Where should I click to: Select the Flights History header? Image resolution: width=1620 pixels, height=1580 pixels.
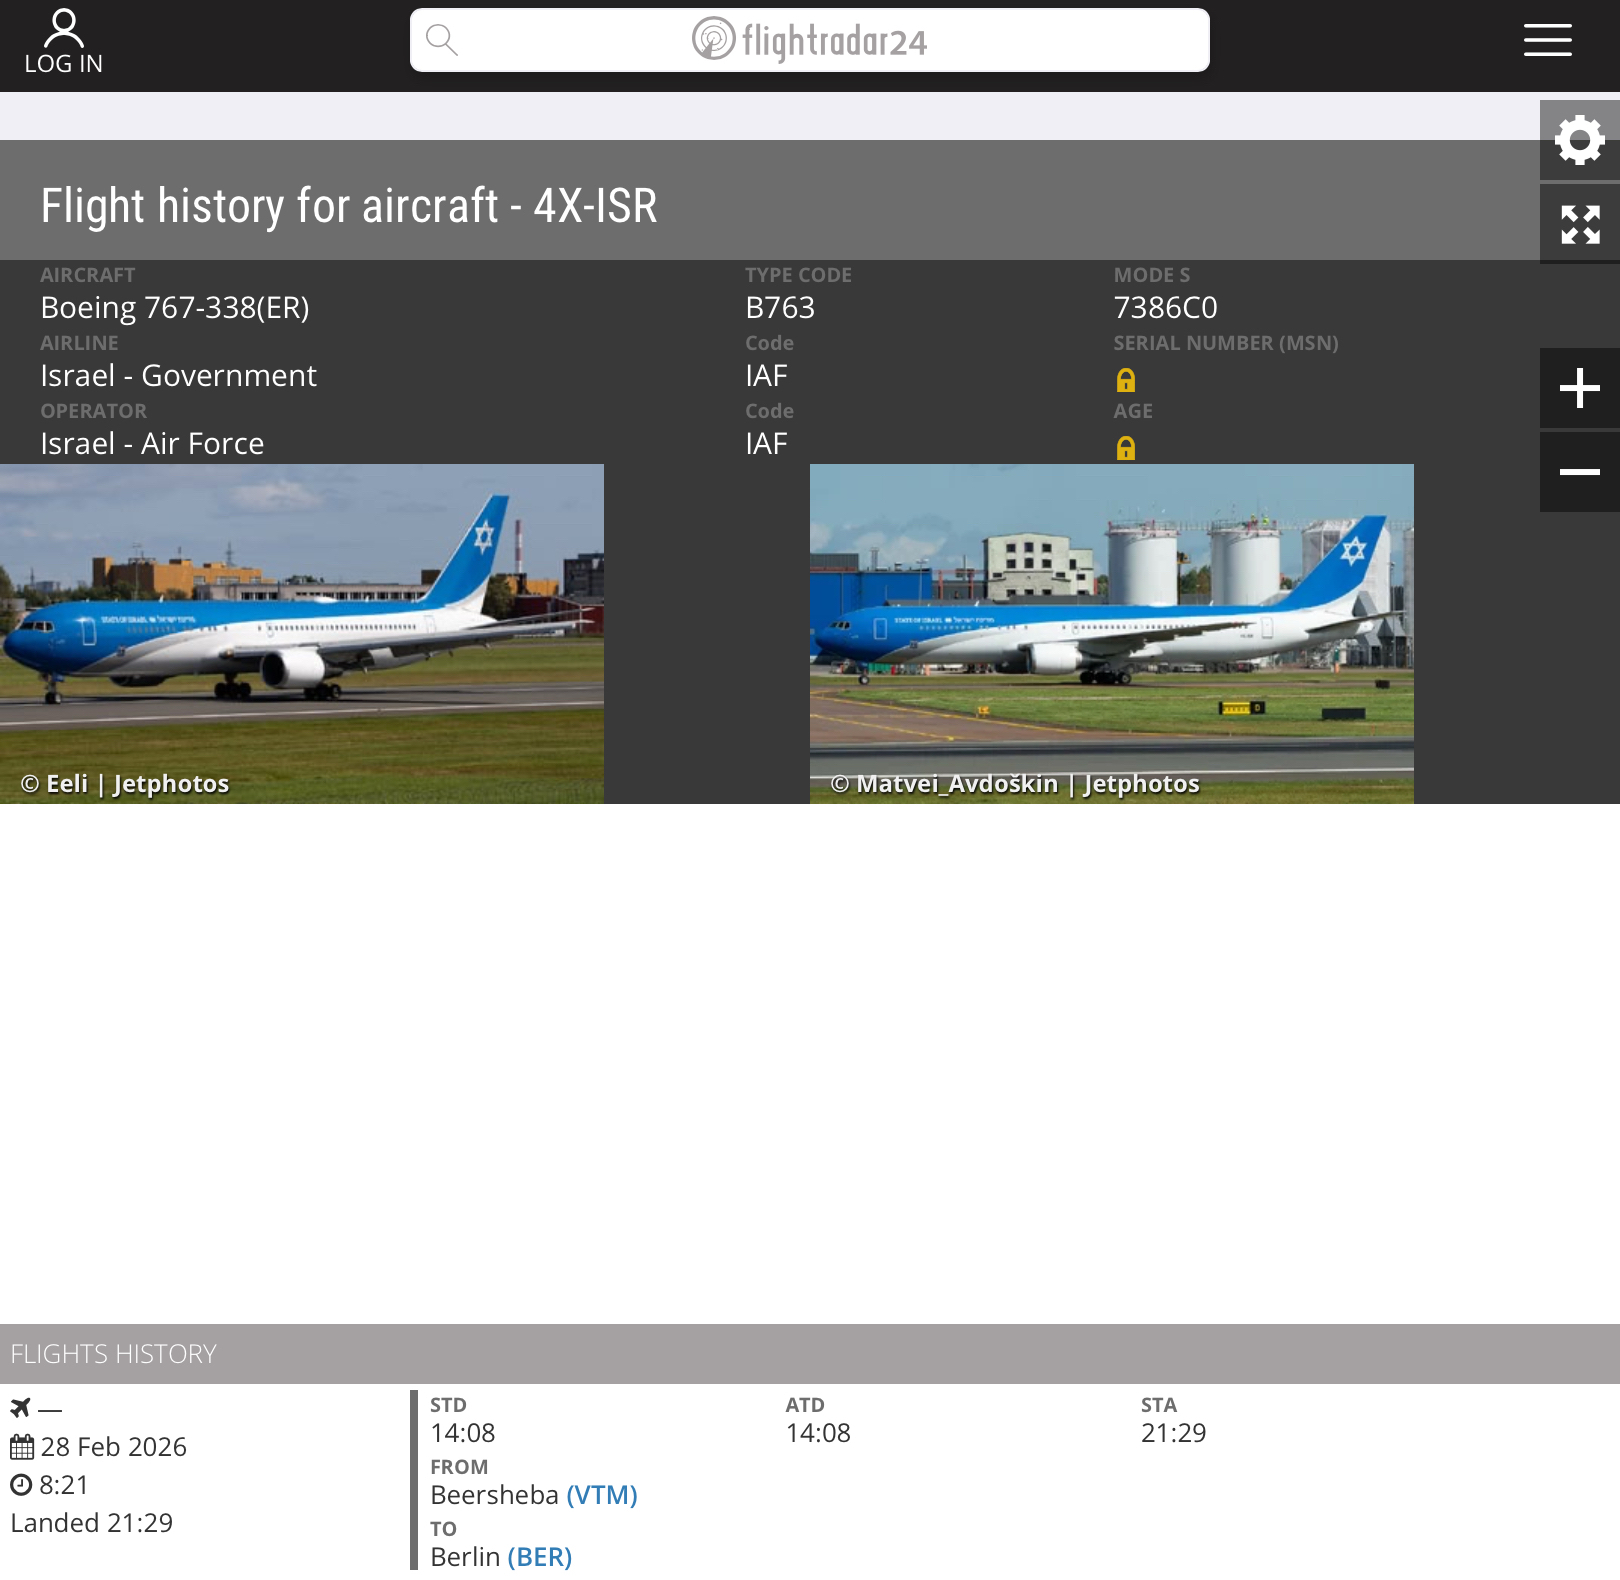[x=113, y=1354]
